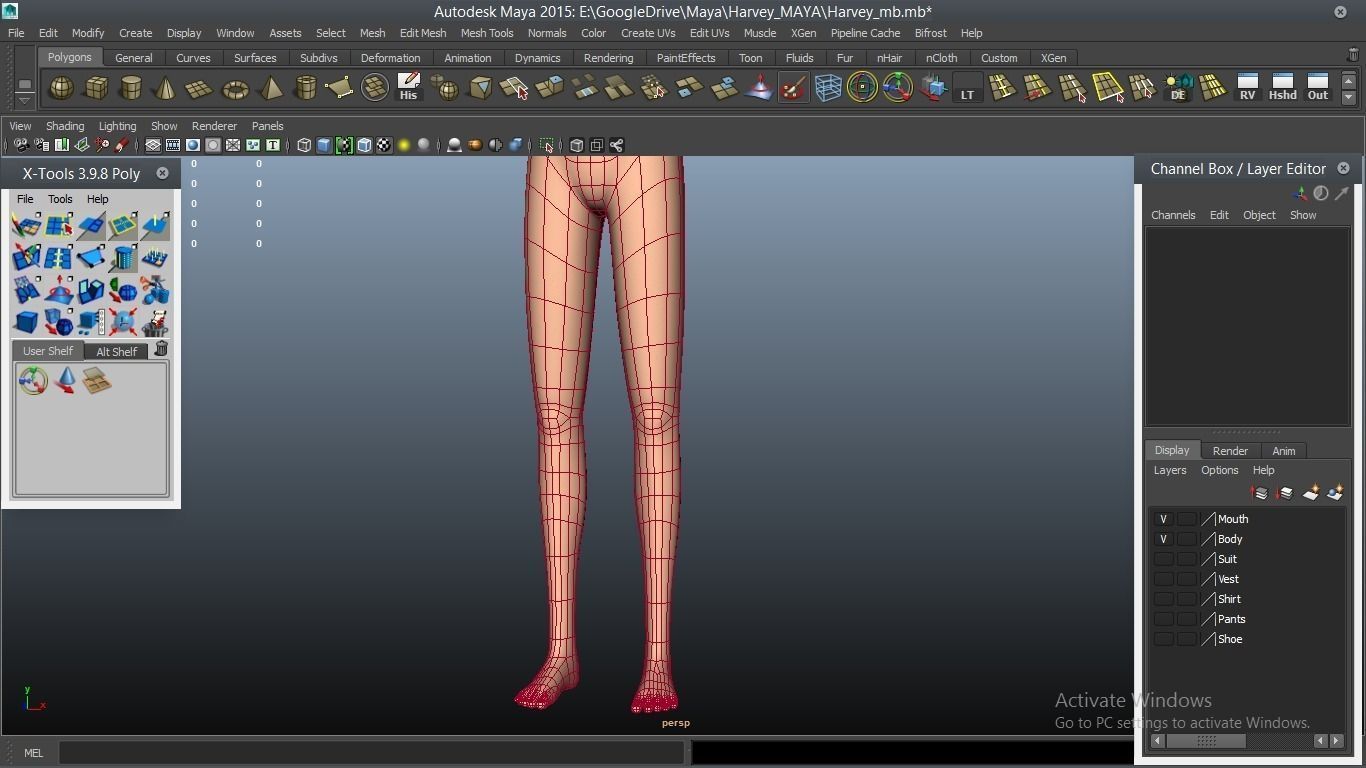Select the paint brush tool shelf icon

pos(793,88)
